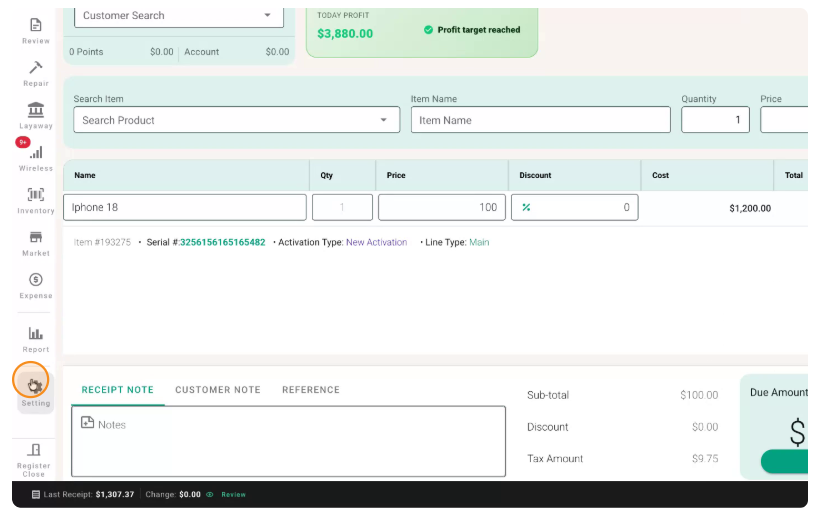Click the Quantity input field

[x=715, y=120]
